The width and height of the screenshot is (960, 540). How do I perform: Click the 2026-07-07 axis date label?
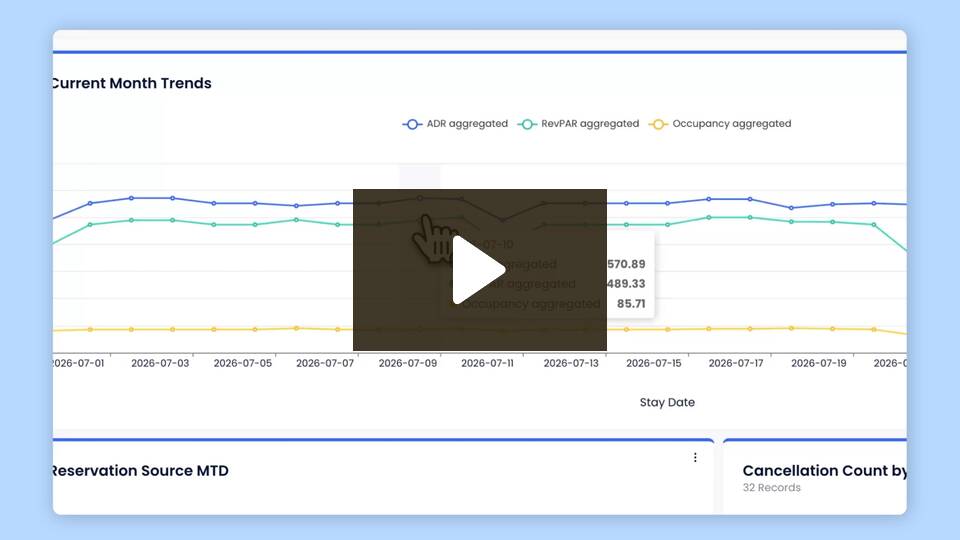[325, 363]
